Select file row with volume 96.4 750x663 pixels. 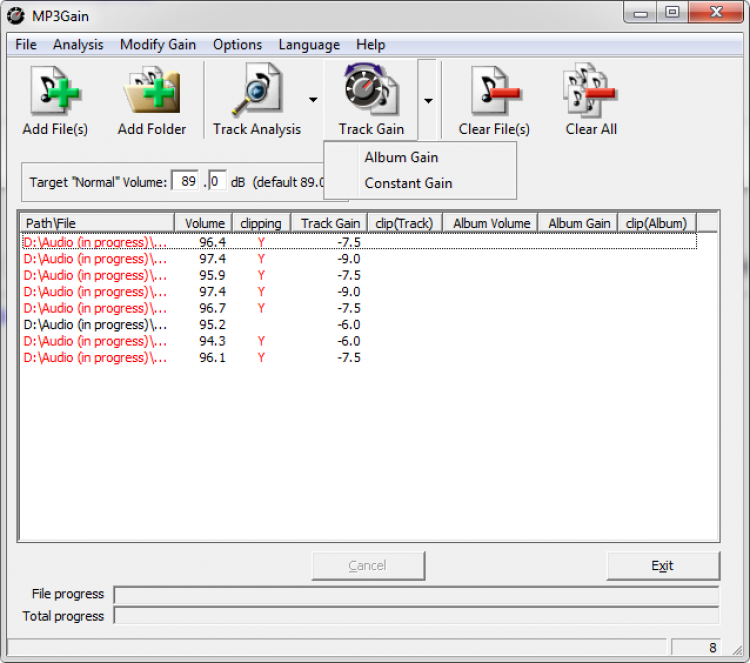[x=359, y=242]
